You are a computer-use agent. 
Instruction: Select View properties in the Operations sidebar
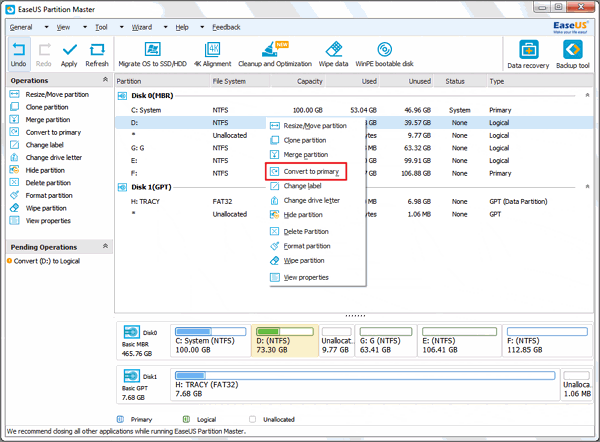[41, 221]
